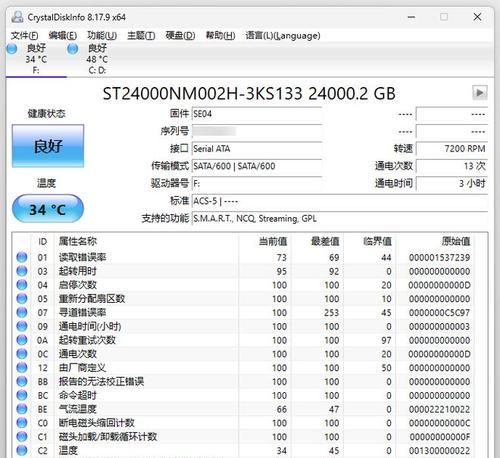The image size is (500, 458).
Task: Click the 34 °C temperature button
Action: (x=48, y=209)
